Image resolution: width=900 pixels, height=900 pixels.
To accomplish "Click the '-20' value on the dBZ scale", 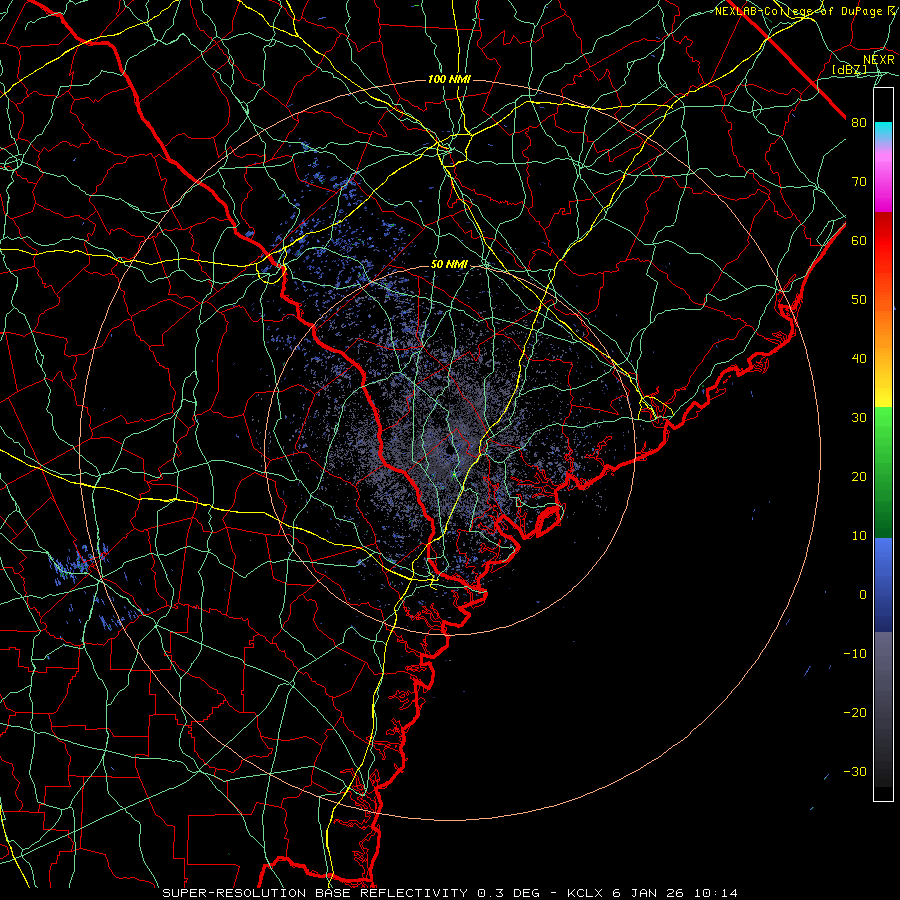I will coord(855,713).
